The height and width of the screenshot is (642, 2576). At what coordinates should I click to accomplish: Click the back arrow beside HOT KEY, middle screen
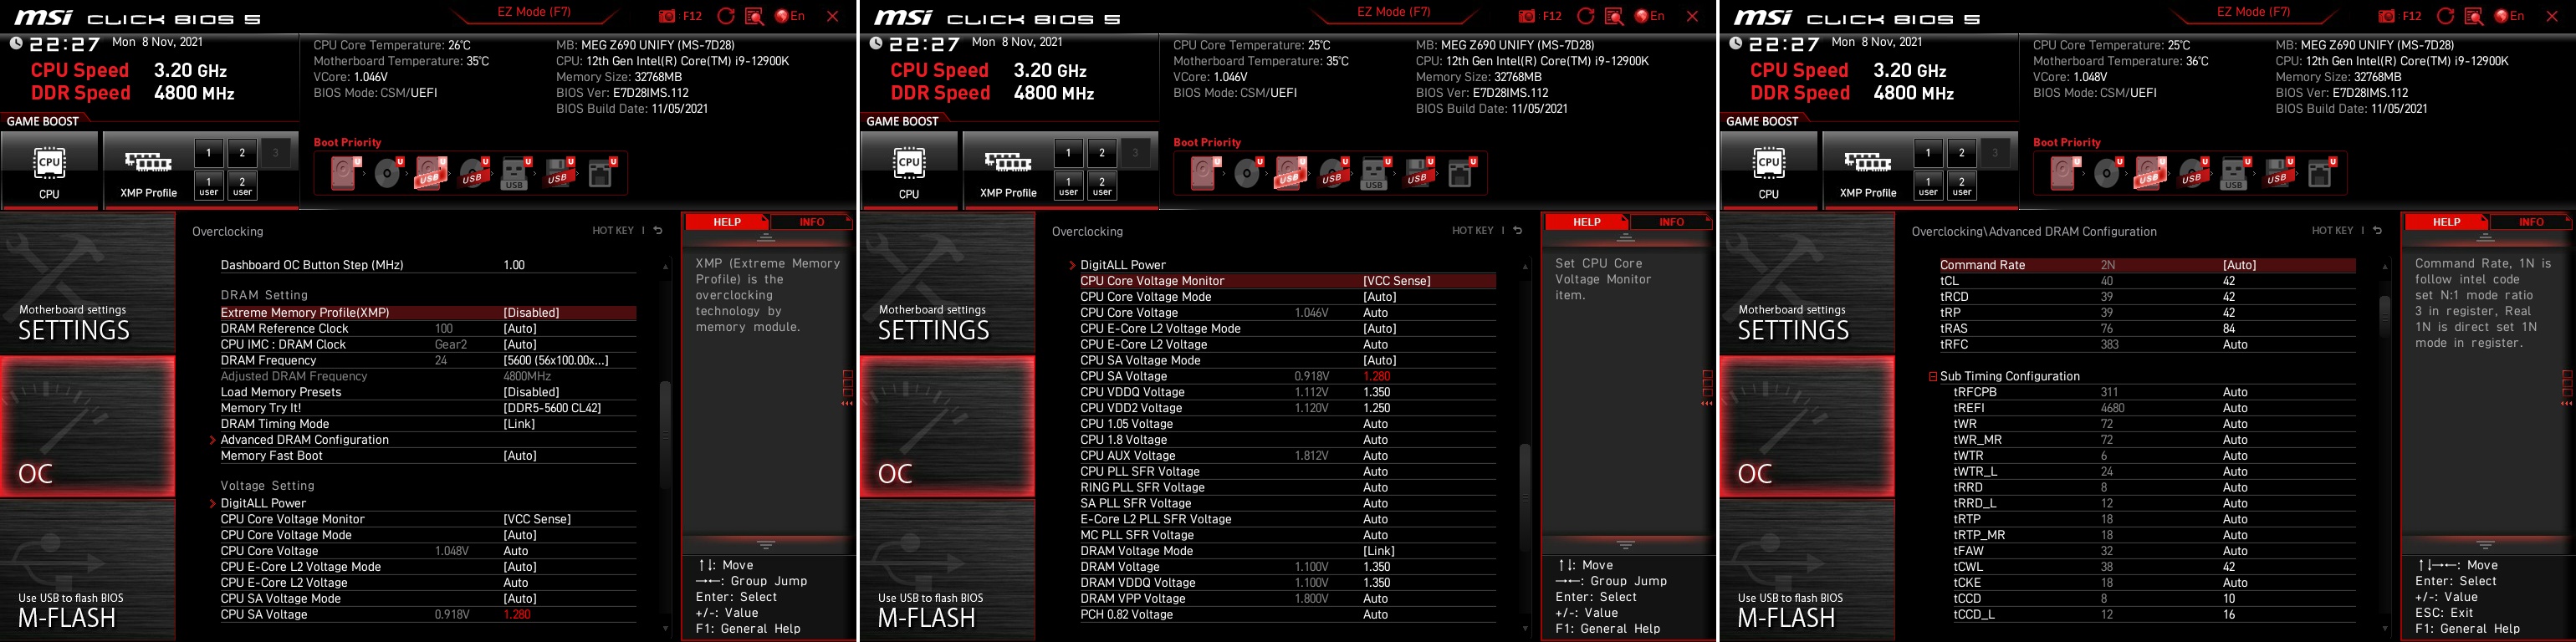tap(1518, 231)
